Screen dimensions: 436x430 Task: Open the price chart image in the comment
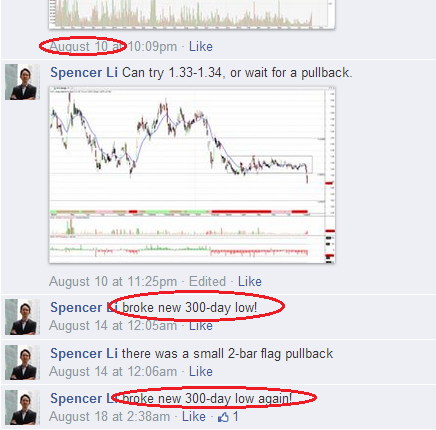[192, 175]
